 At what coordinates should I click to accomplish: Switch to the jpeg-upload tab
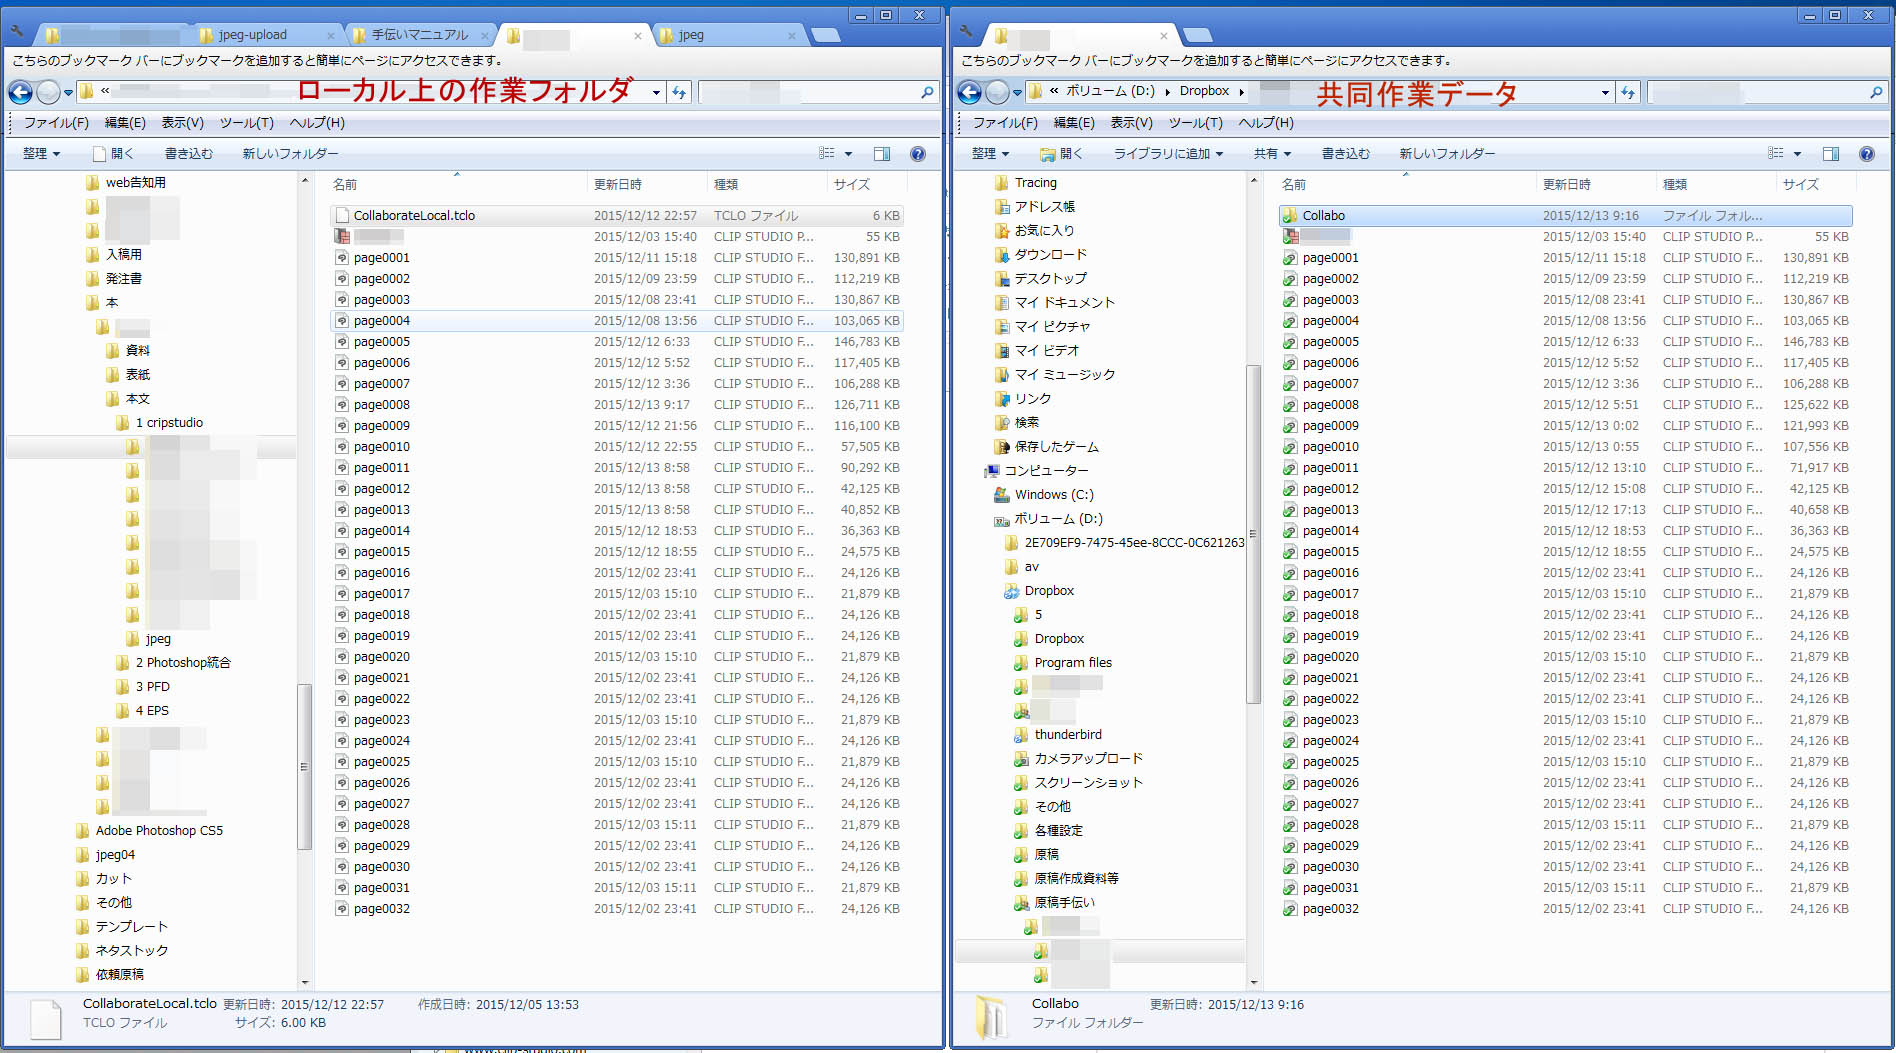pyautogui.click(x=252, y=35)
